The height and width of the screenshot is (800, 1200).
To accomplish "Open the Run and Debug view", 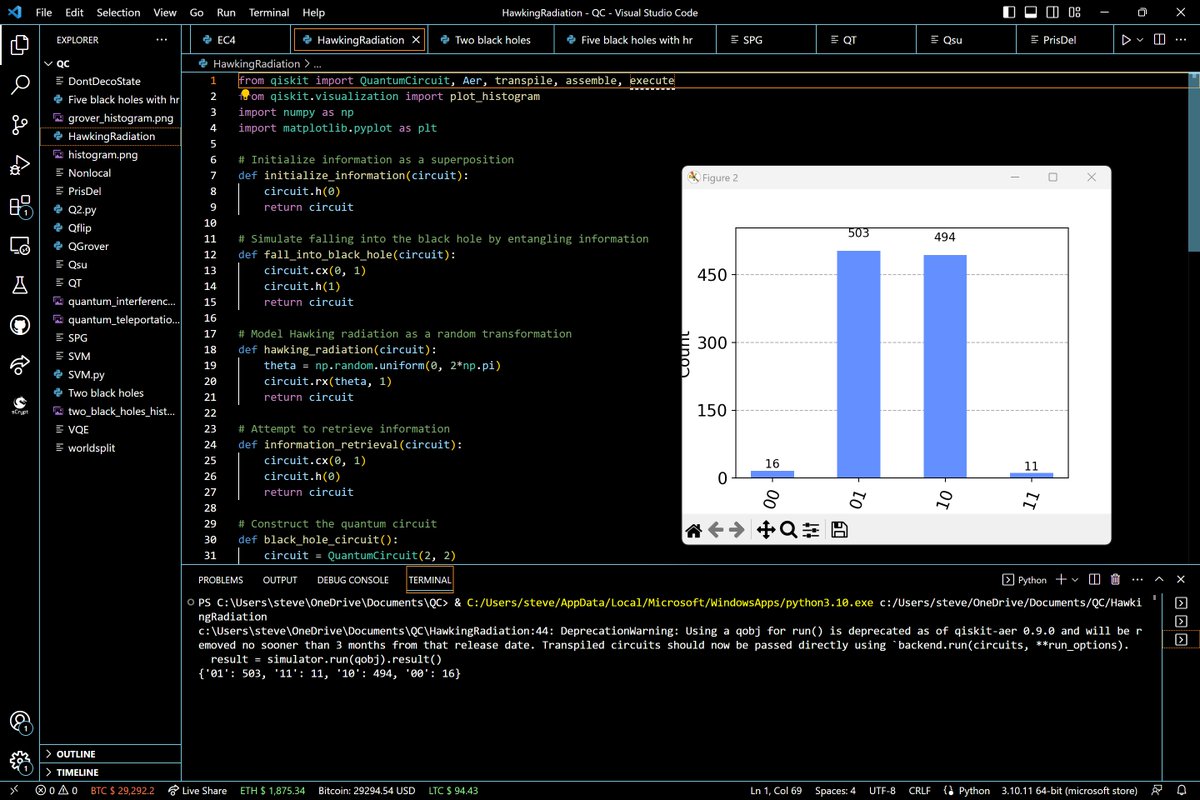I will (20, 166).
